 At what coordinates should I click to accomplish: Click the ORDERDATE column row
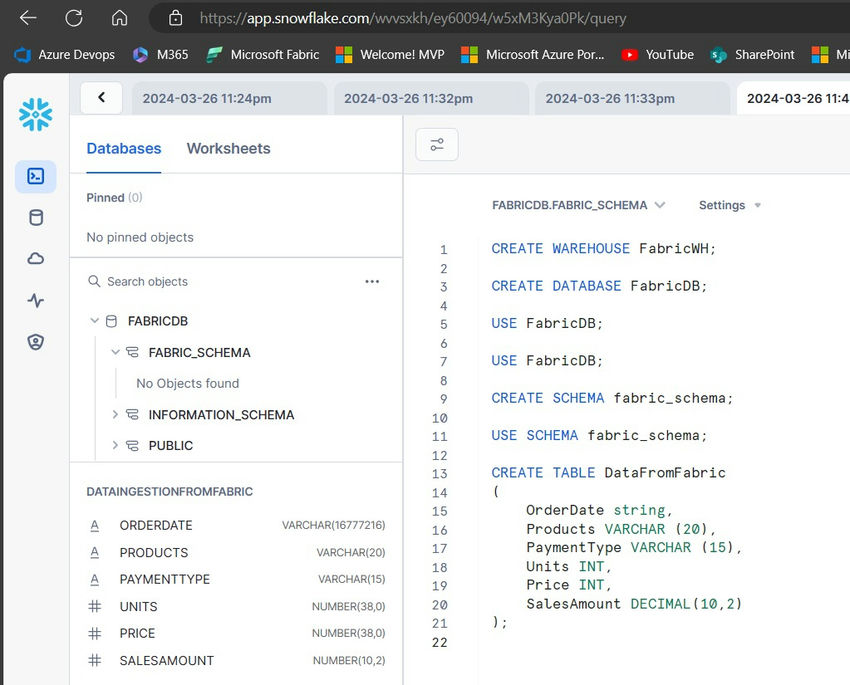point(236,525)
